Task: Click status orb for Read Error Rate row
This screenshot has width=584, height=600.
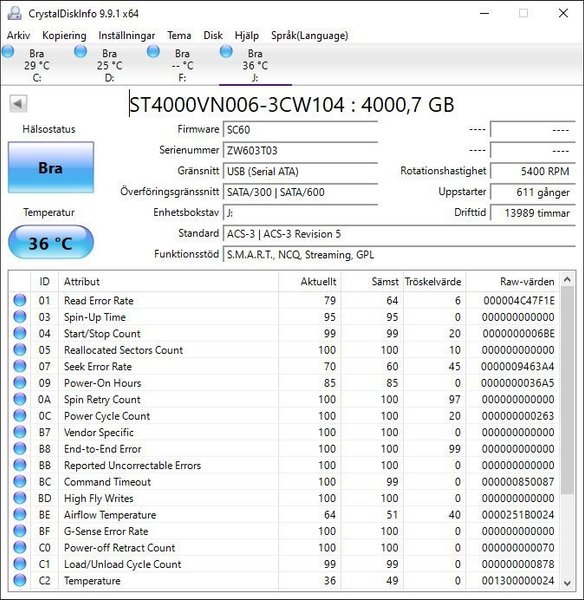Action: click(x=20, y=300)
